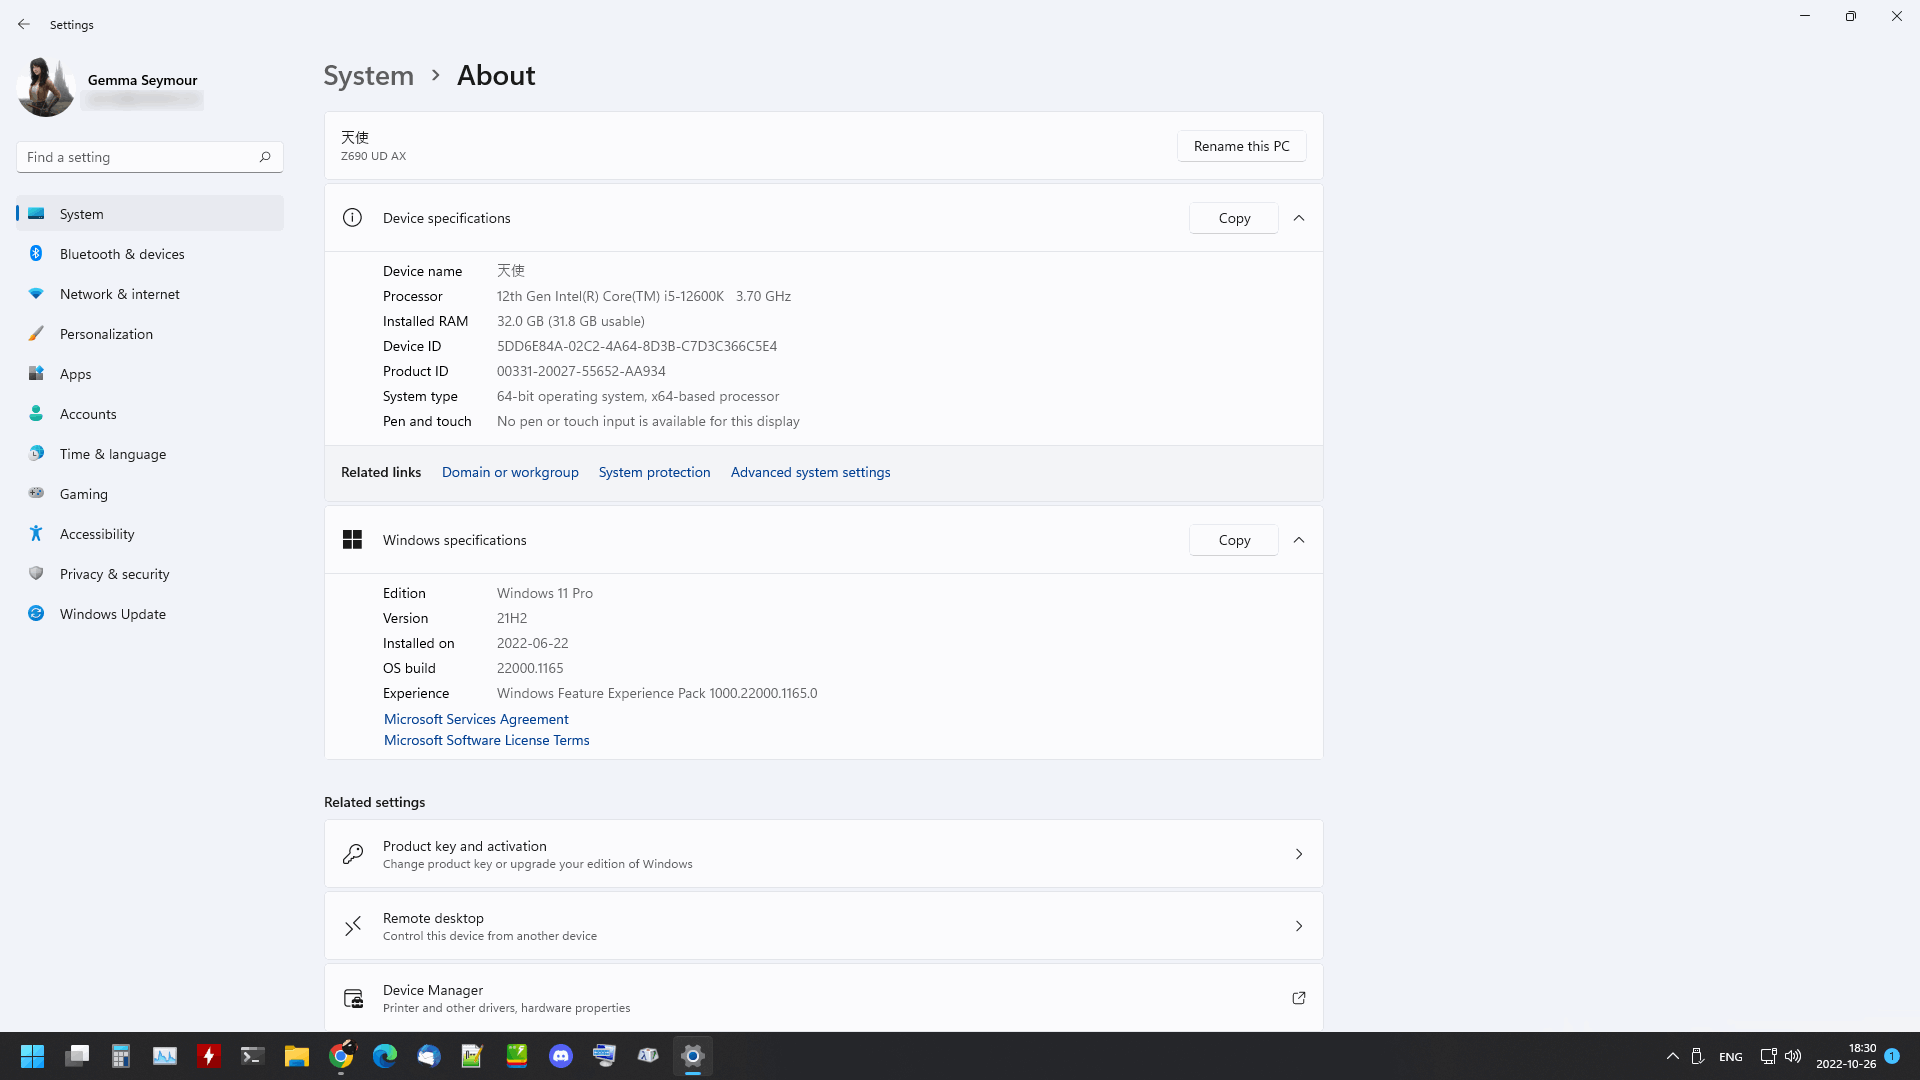The image size is (1920, 1080).
Task: Open File Explorer from the taskbar
Action: (x=297, y=1056)
